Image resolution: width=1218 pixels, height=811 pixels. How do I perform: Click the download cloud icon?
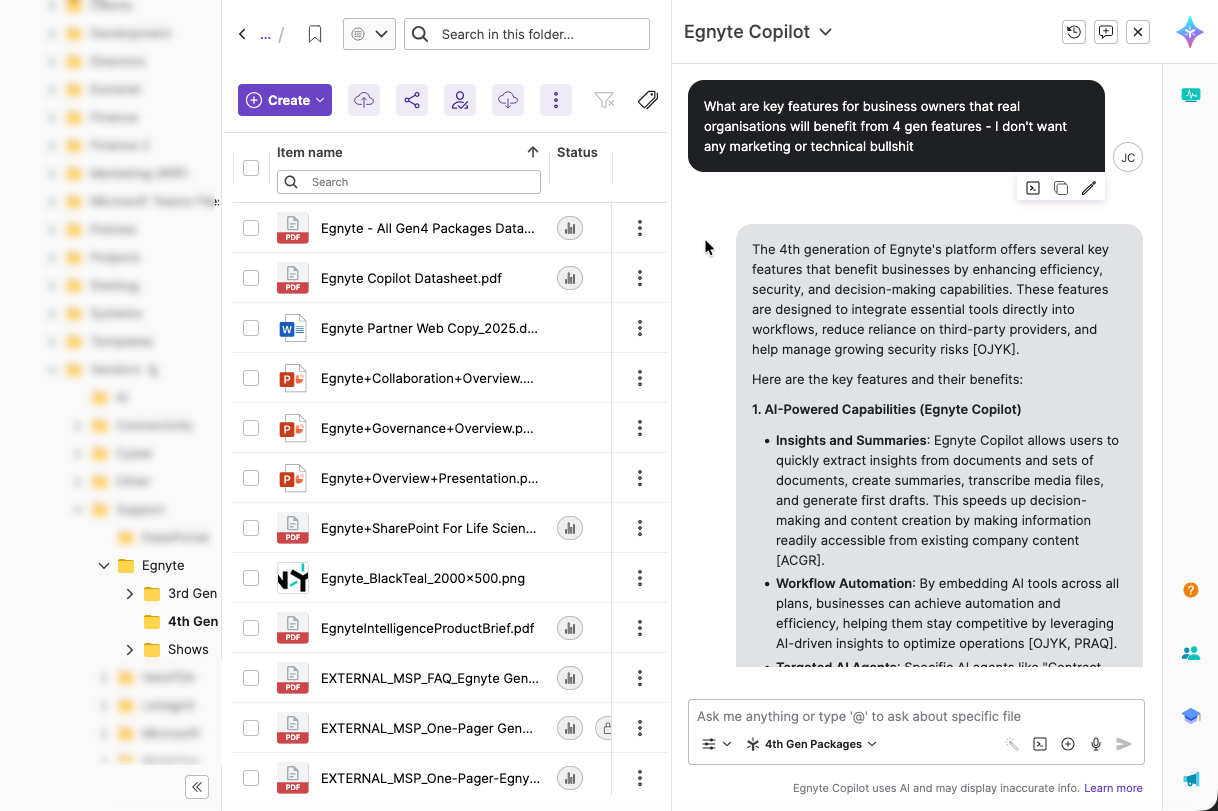508,100
